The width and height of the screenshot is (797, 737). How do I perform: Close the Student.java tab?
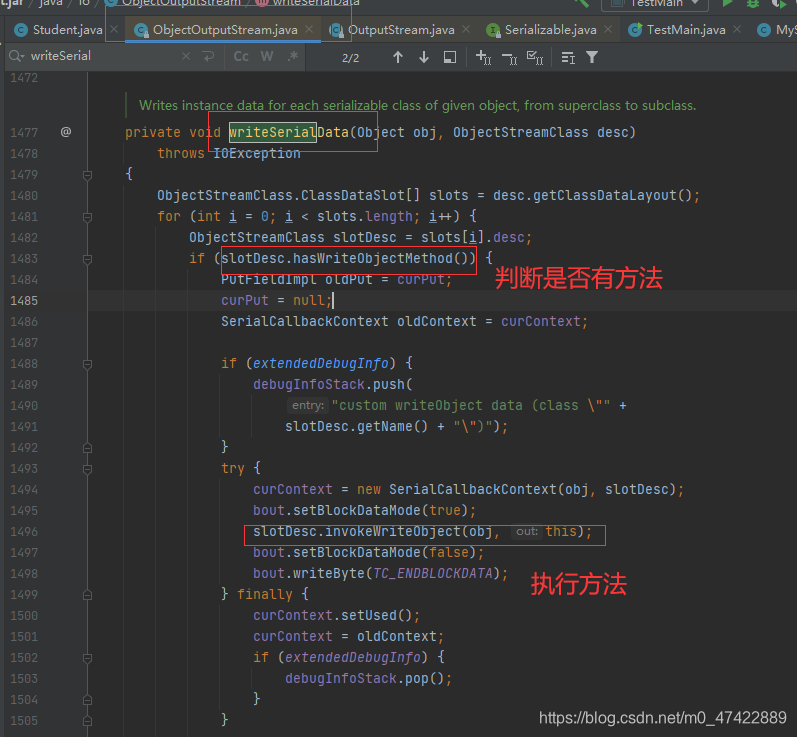[x=114, y=29]
